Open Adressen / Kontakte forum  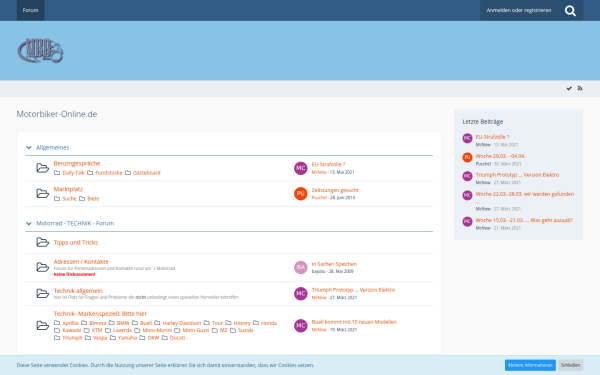pyautogui.click(x=81, y=261)
